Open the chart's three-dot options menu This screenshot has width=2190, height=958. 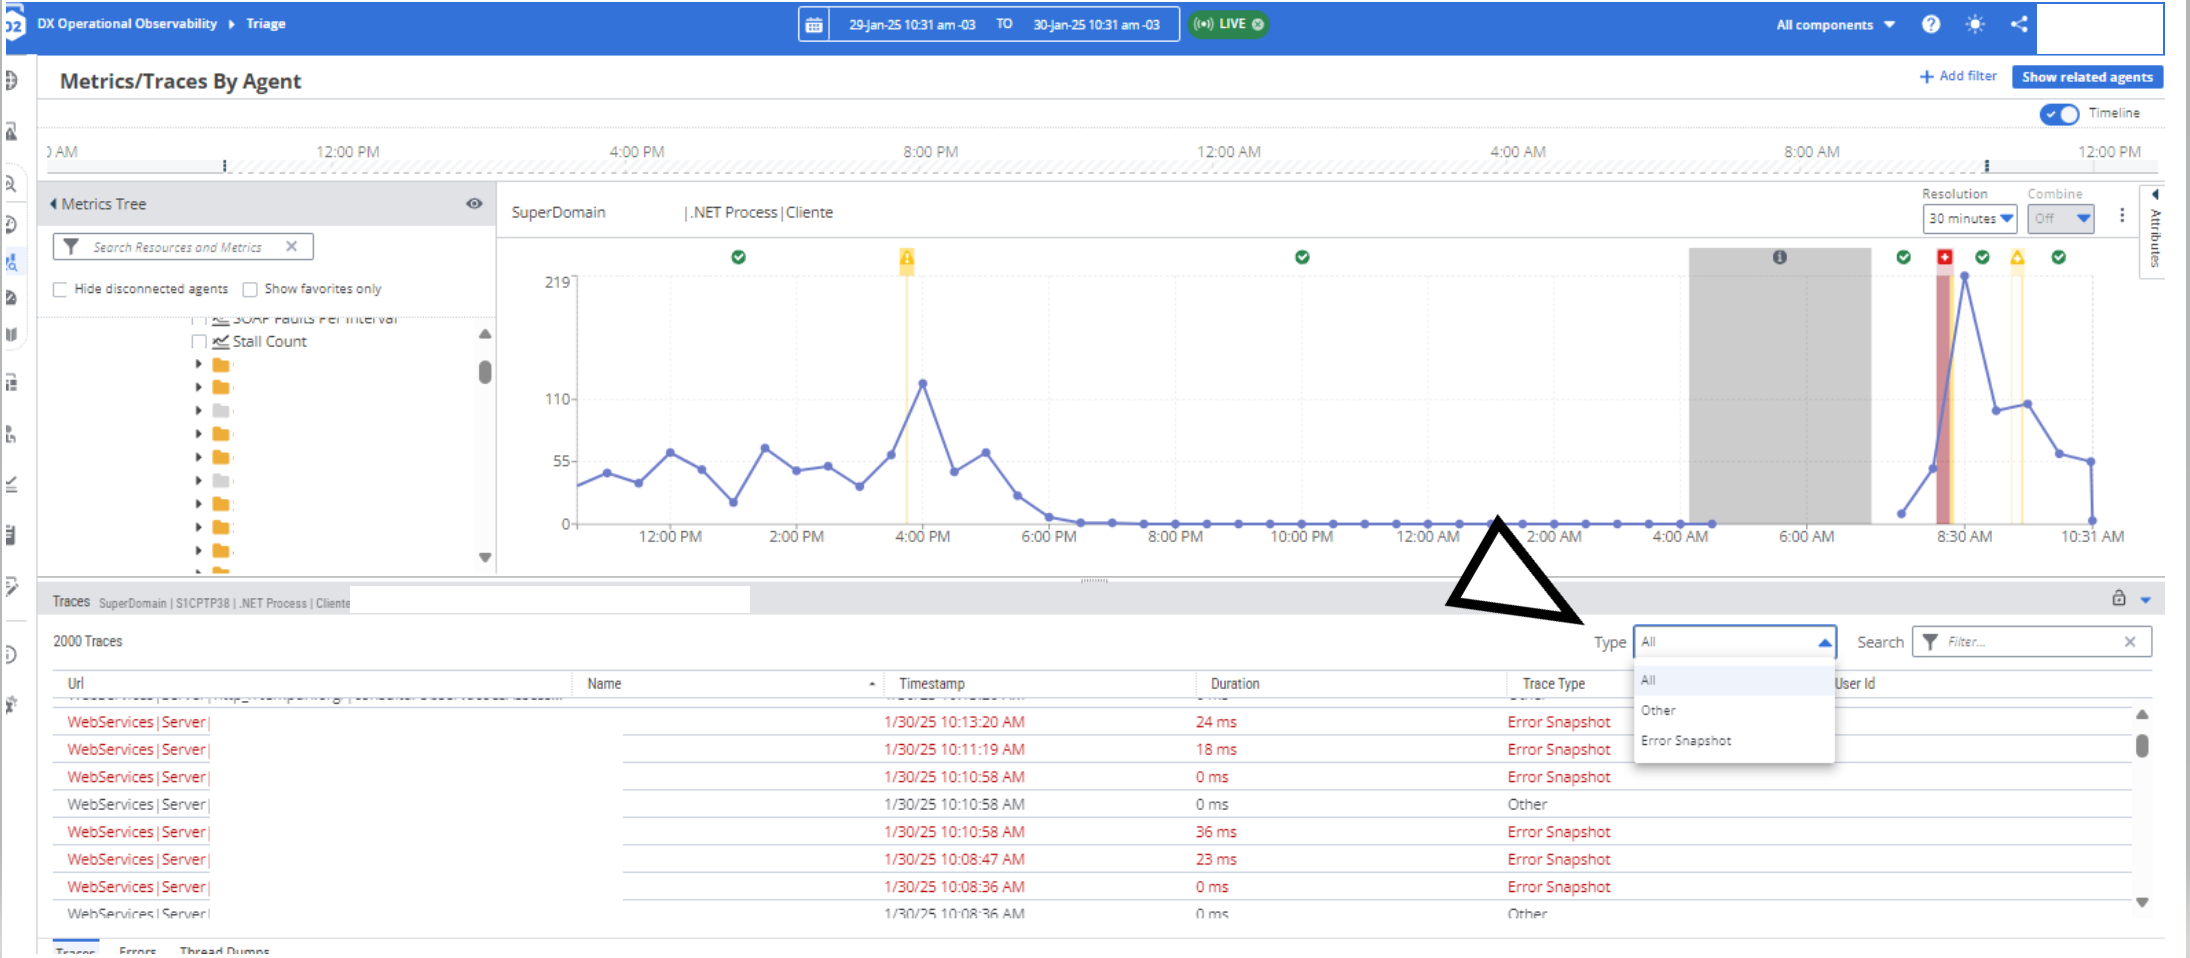pyautogui.click(x=2122, y=216)
